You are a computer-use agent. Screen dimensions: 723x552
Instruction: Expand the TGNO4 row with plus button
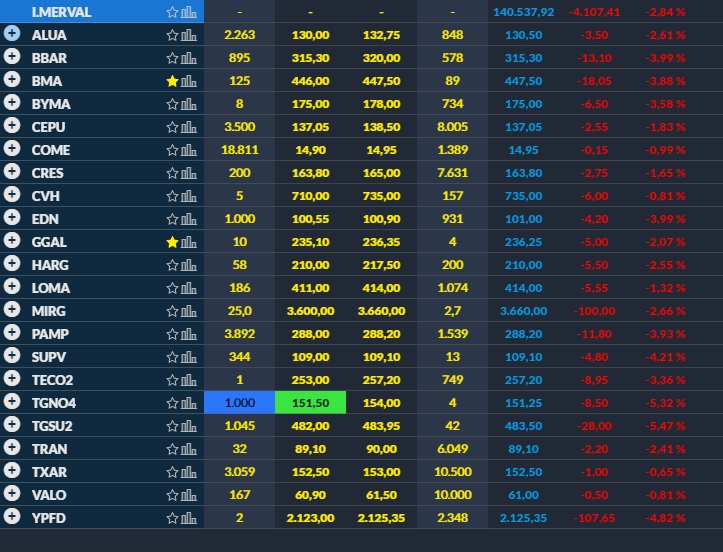(12, 401)
